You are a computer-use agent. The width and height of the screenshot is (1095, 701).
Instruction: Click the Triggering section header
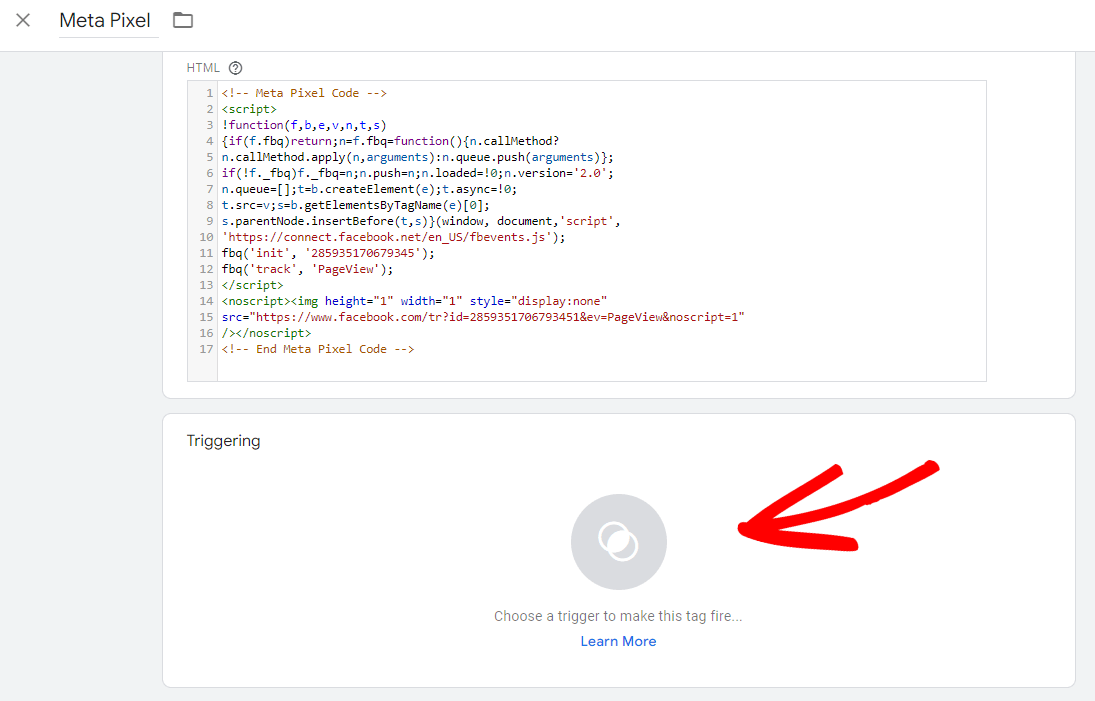(221, 440)
